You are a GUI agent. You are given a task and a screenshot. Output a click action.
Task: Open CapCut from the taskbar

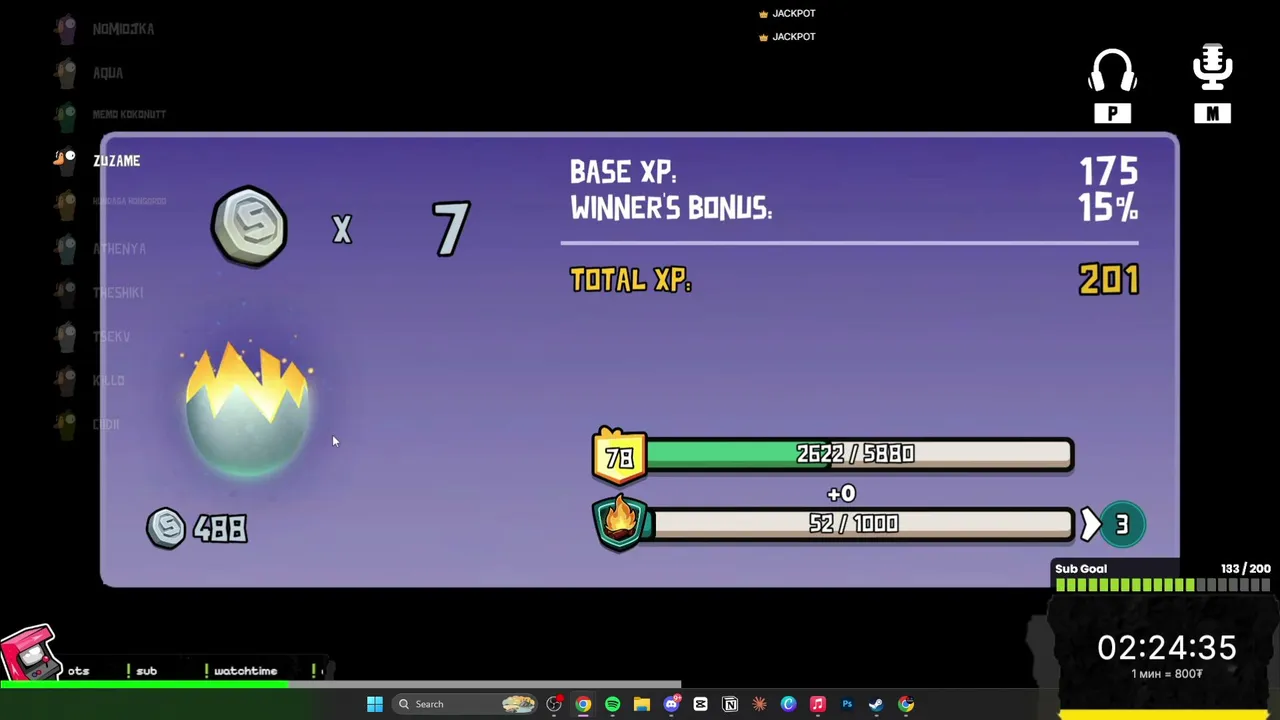point(700,704)
